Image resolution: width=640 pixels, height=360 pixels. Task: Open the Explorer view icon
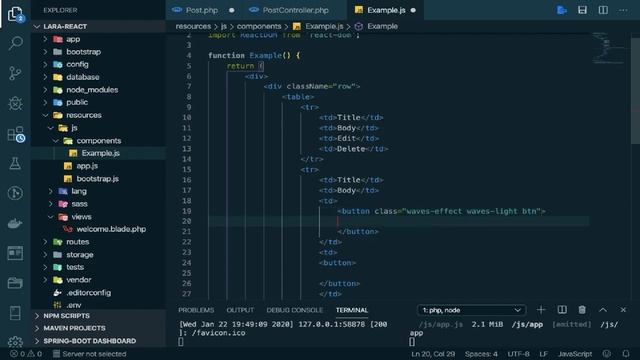[x=16, y=14]
